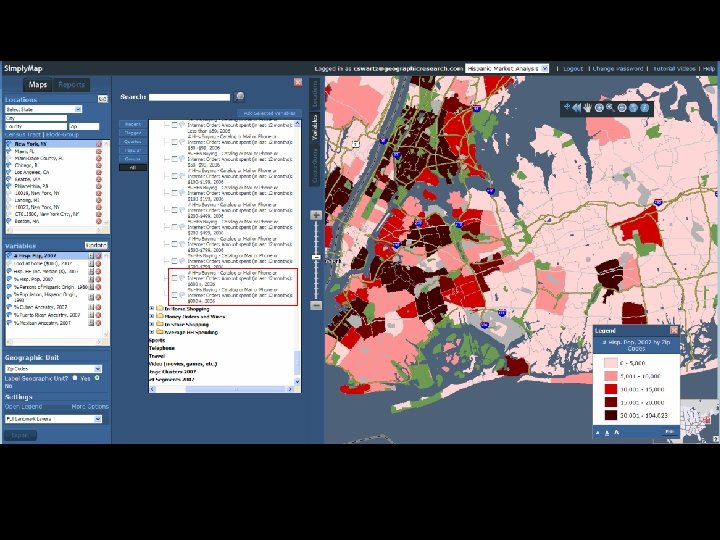720x540 pixels.
Task: Expand the In Home Shopping folder
Action: click(152, 309)
